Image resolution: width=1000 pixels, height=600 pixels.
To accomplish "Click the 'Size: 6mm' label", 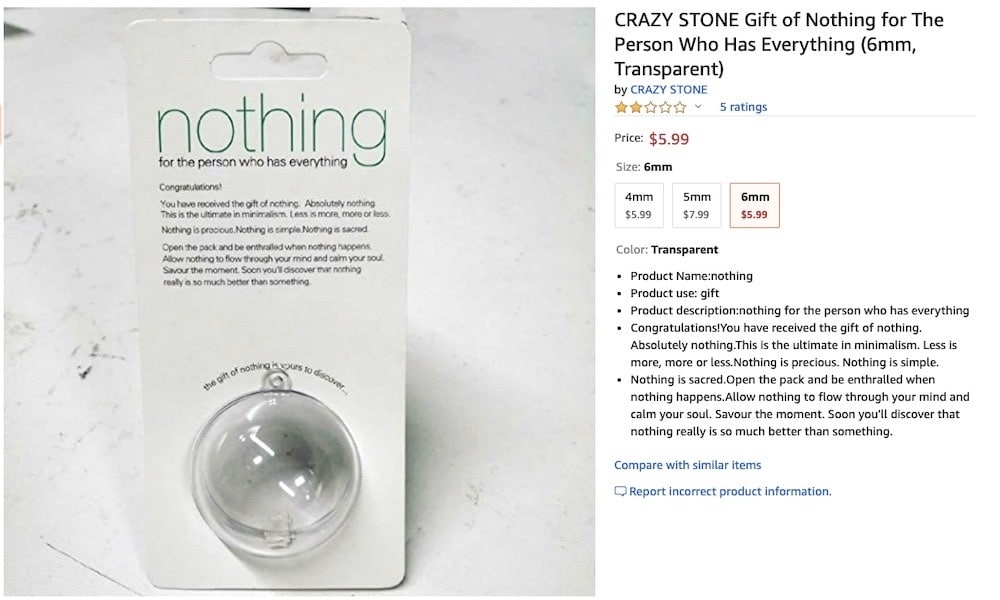I will point(644,167).
